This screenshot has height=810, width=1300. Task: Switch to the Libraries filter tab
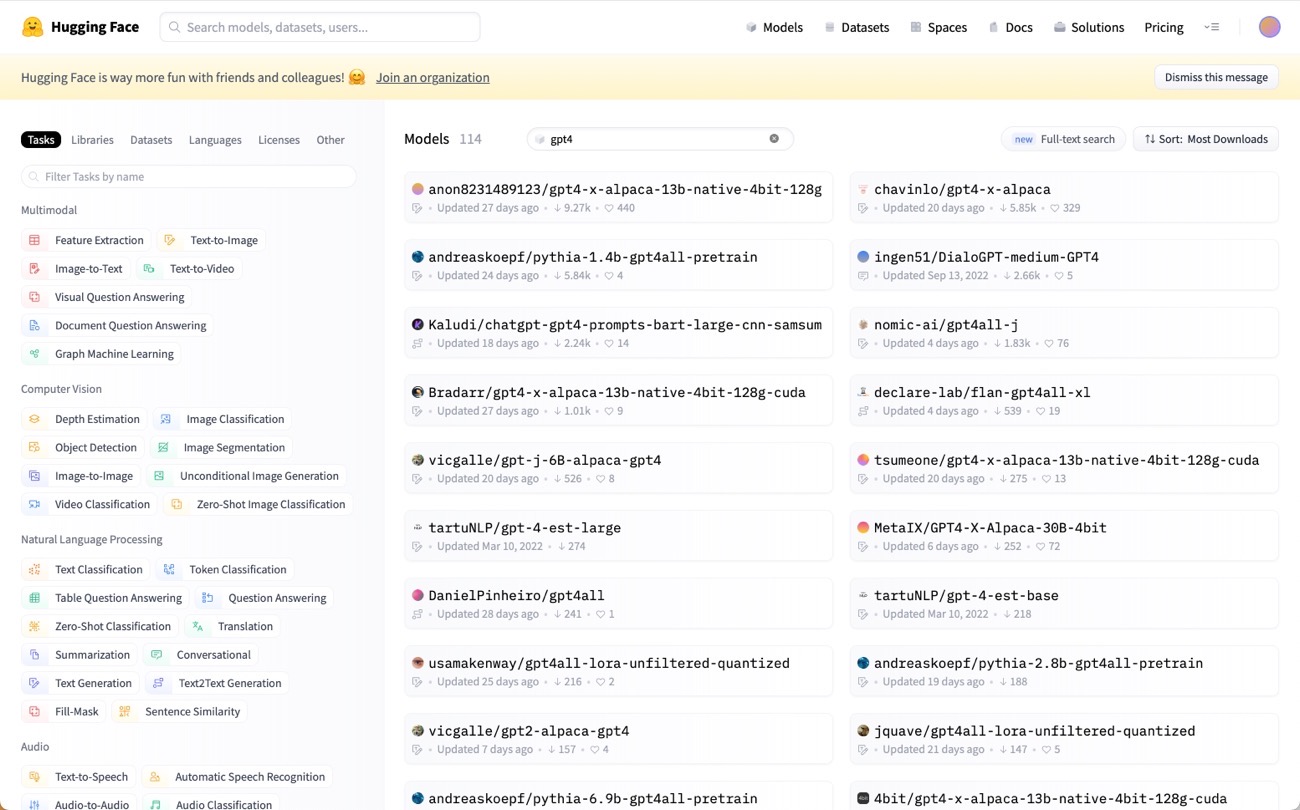[92, 140]
